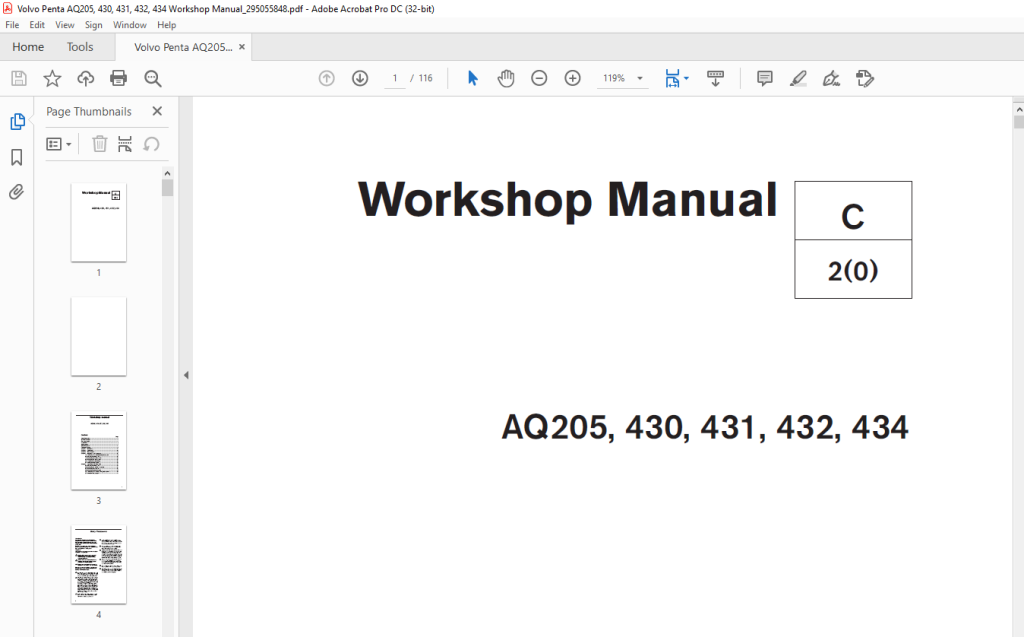This screenshot has height=637, width=1024.
Task: Open the View menu
Action: tap(65, 25)
